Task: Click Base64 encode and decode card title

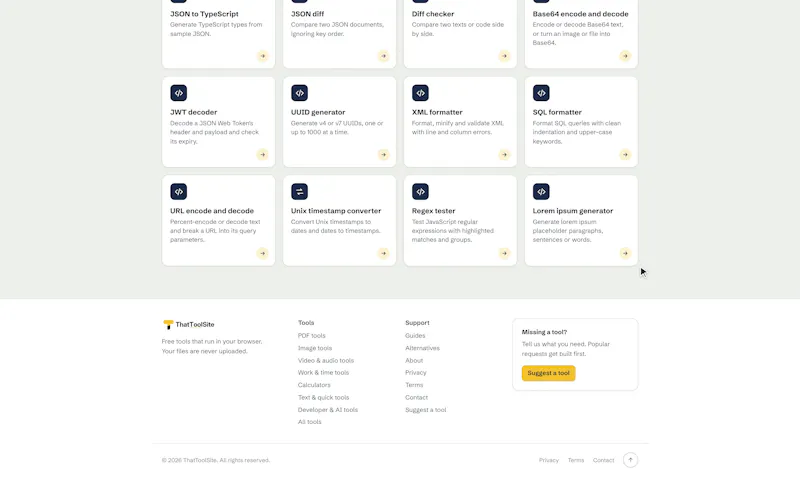Action: pyautogui.click(x=581, y=14)
